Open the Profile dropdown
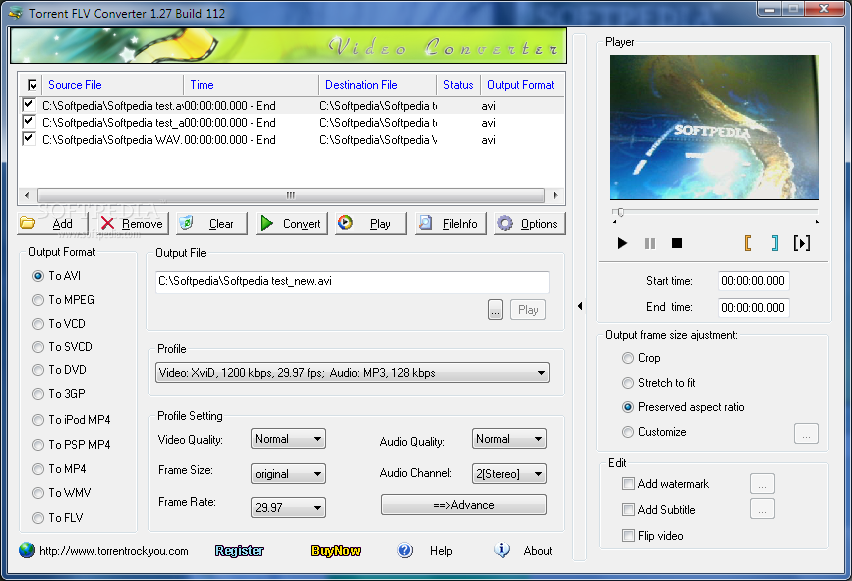This screenshot has height=581, width=852. [352, 373]
